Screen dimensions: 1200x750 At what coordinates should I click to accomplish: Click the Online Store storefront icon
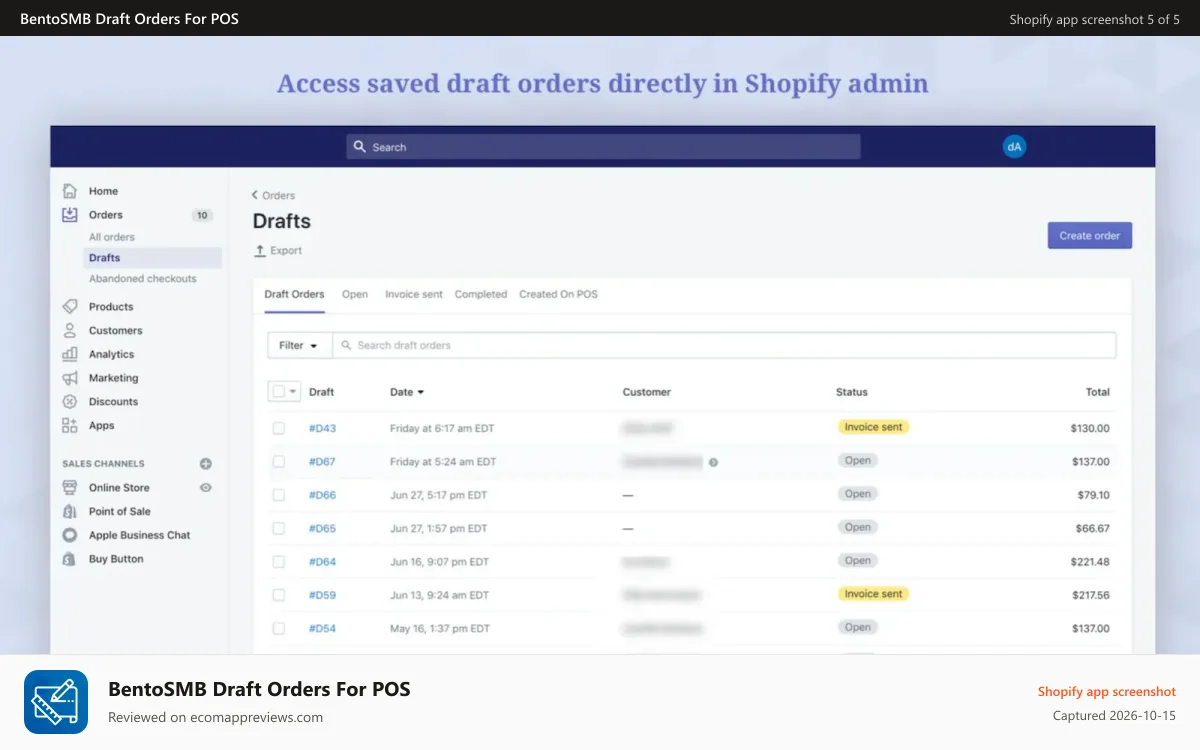(70, 488)
